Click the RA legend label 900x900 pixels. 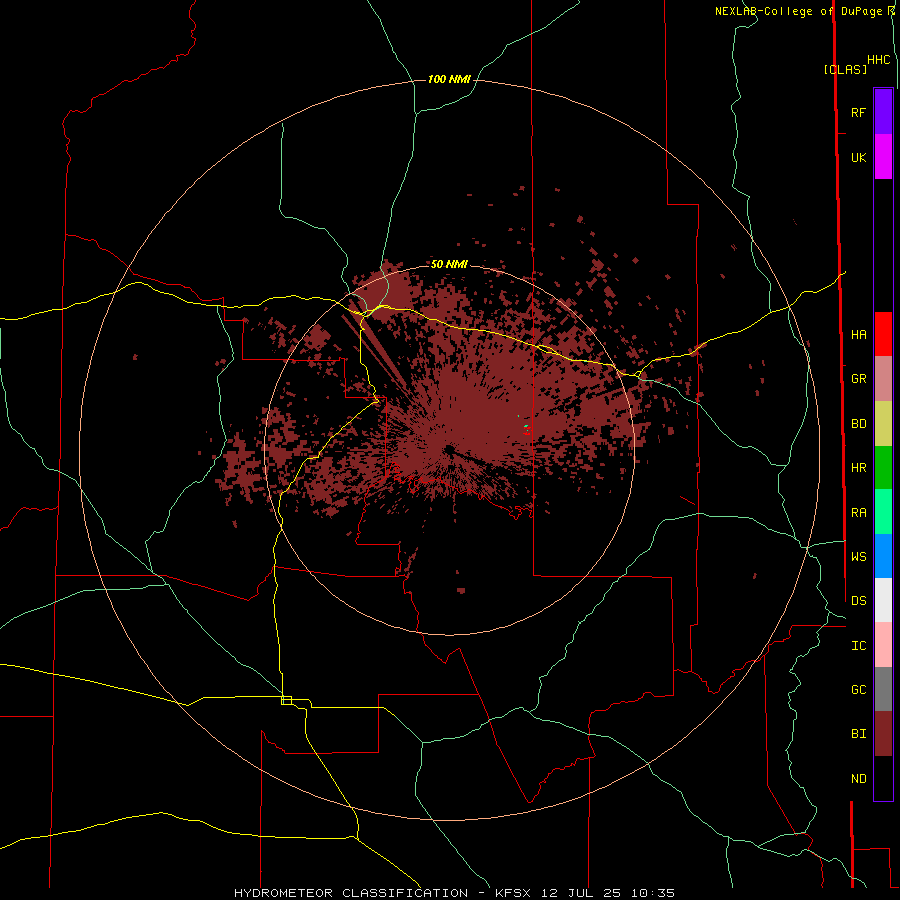pyautogui.click(x=858, y=513)
